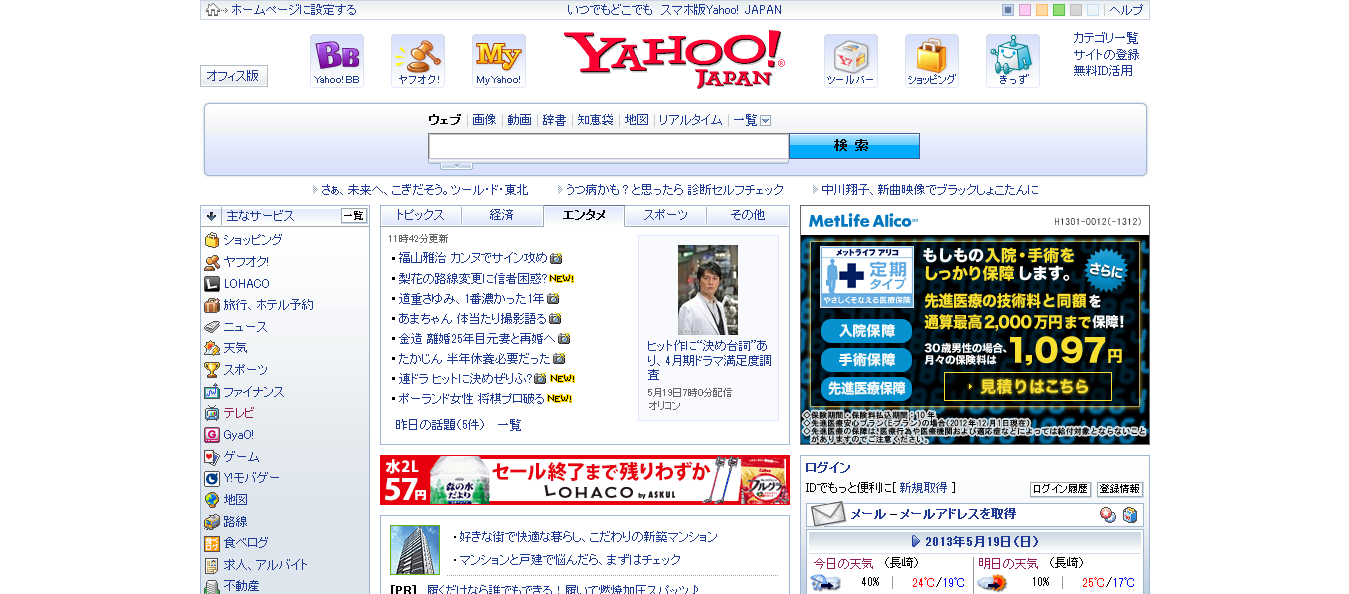The height and width of the screenshot is (594, 1349).
Task: Click the mail envelope icon
Action: click(x=829, y=515)
